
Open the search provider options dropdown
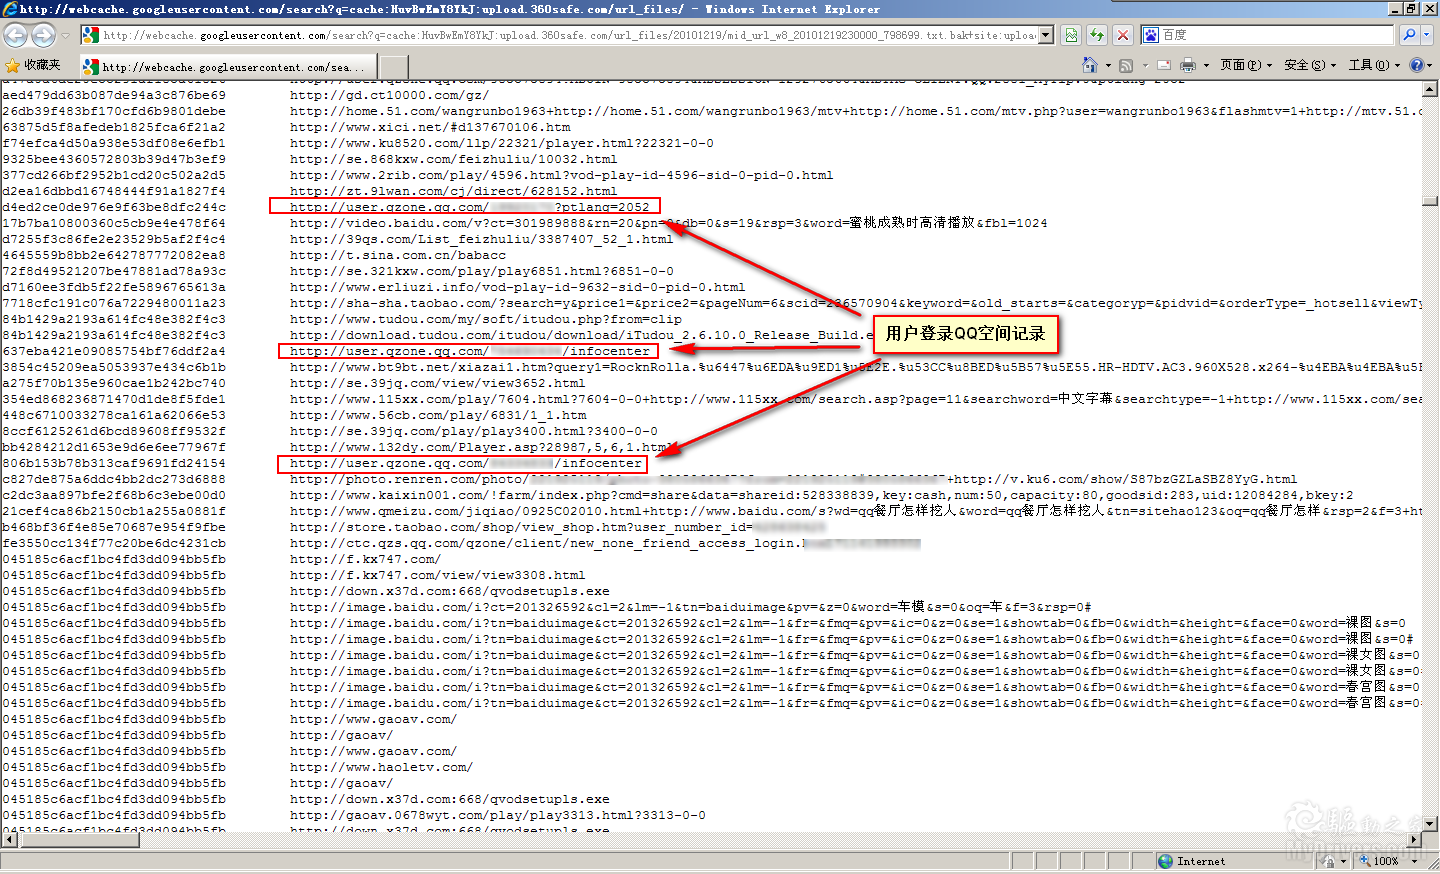tap(1427, 35)
